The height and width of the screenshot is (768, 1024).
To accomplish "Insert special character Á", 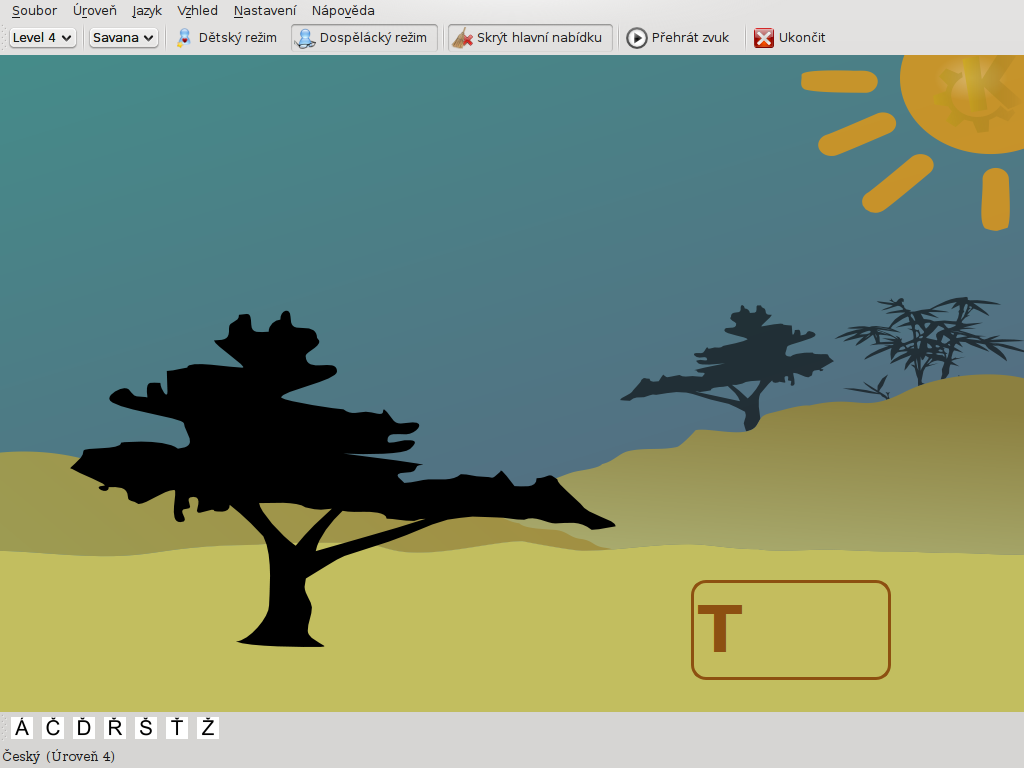I will click(x=22, y=728).
